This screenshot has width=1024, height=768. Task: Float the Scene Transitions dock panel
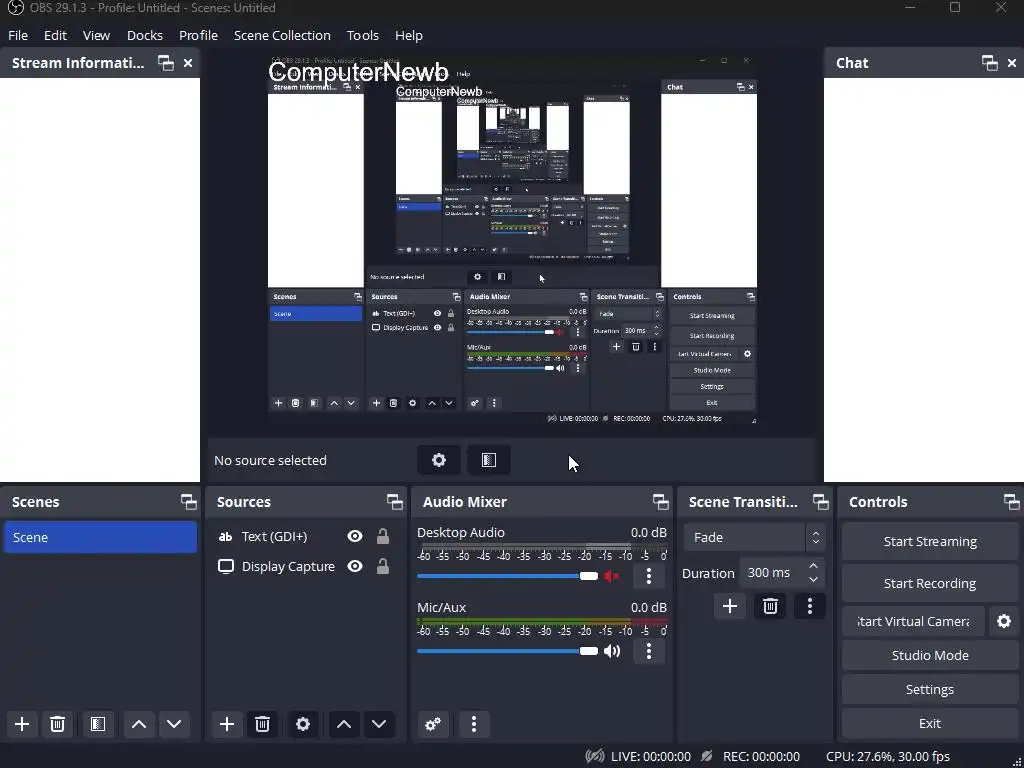point(820,502)
